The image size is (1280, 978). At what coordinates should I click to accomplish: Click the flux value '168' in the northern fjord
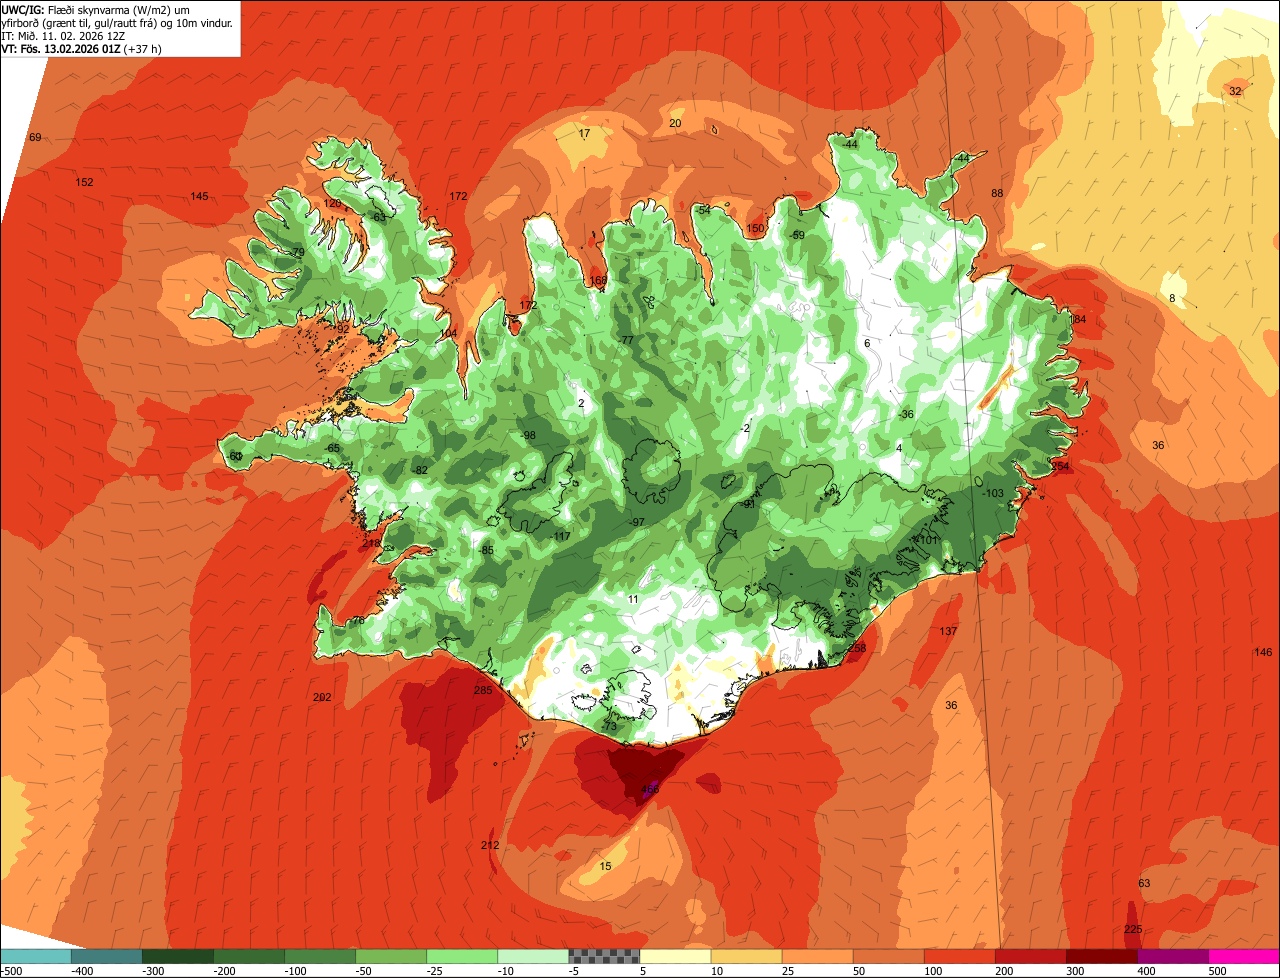coord(598,281)
